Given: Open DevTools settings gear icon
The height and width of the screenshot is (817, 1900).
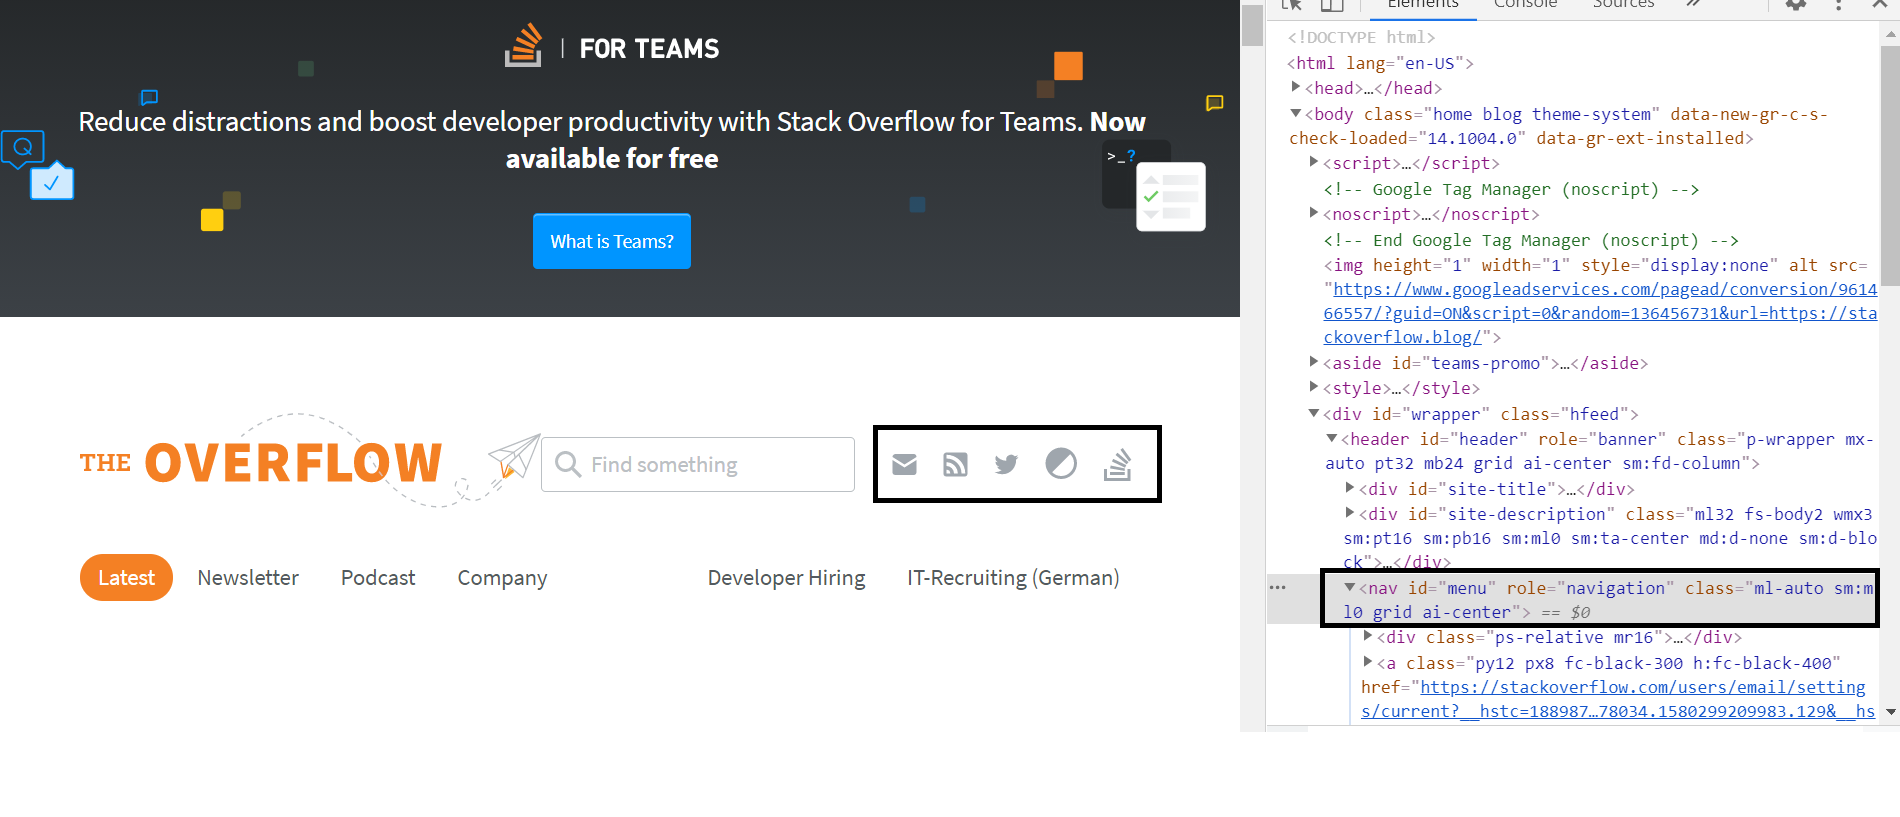Looking at the screenshot, I should click(1796, 5).
